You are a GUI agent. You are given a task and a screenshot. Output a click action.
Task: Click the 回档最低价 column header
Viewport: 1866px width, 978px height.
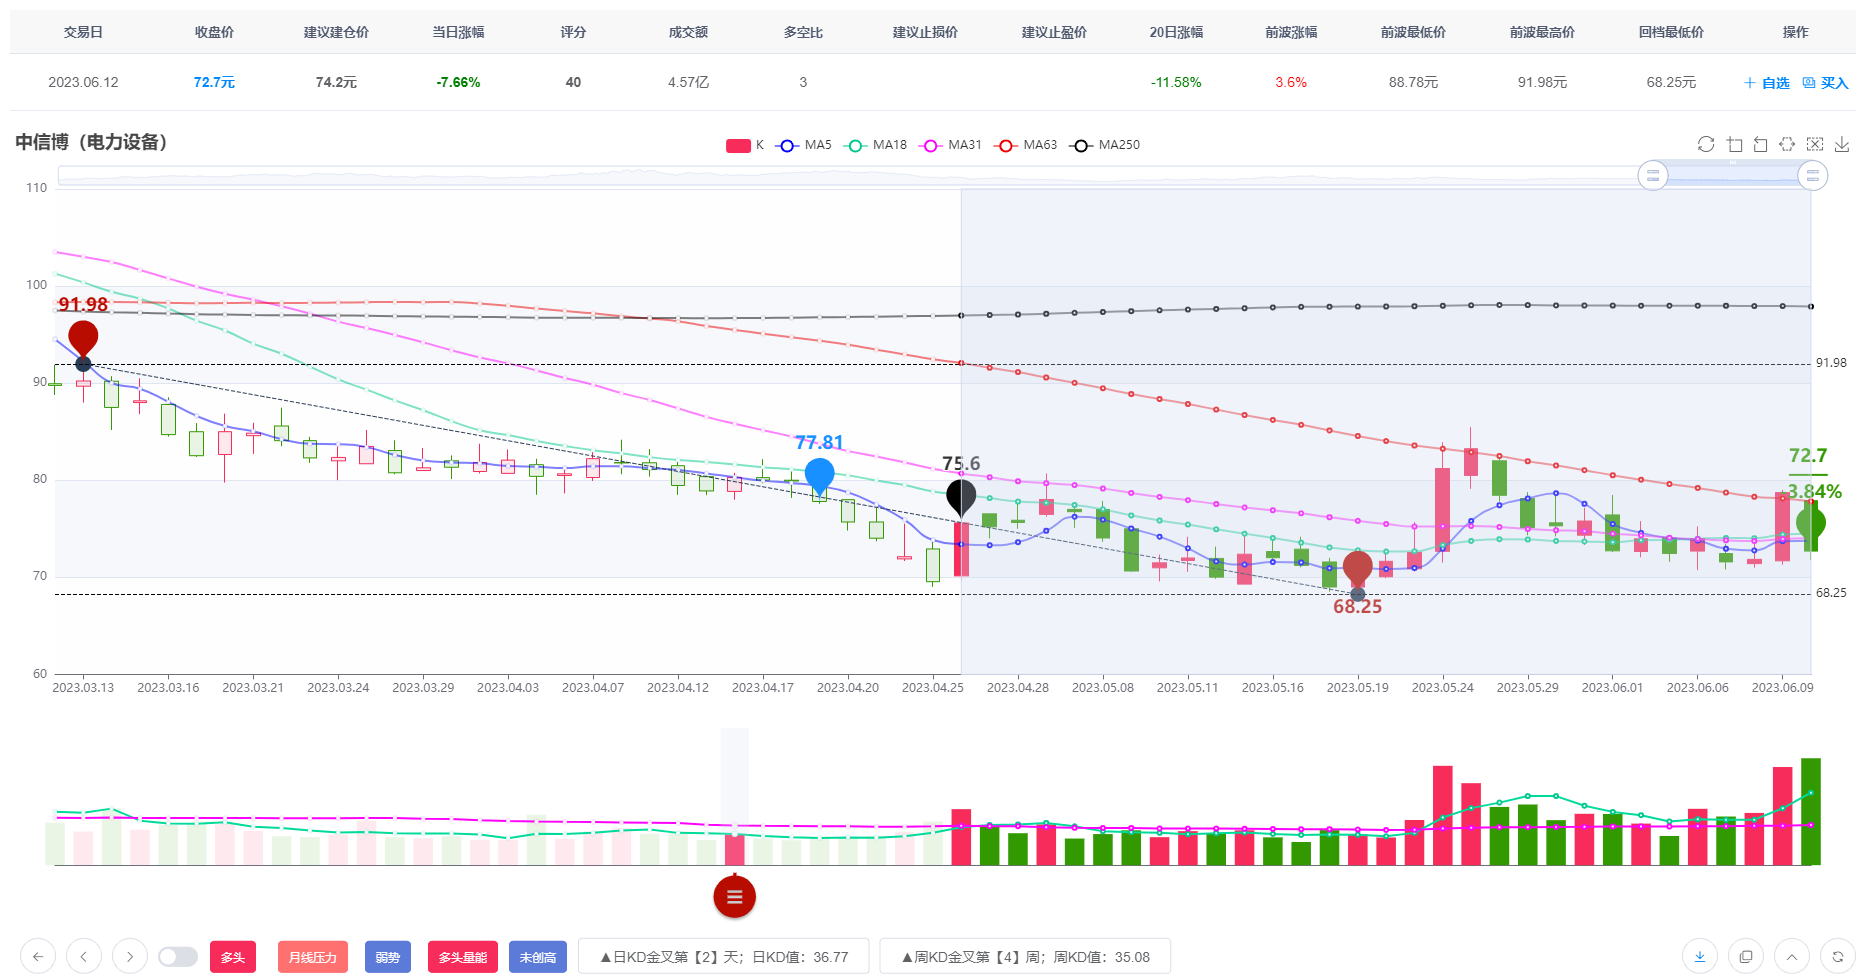[1671, 32]
